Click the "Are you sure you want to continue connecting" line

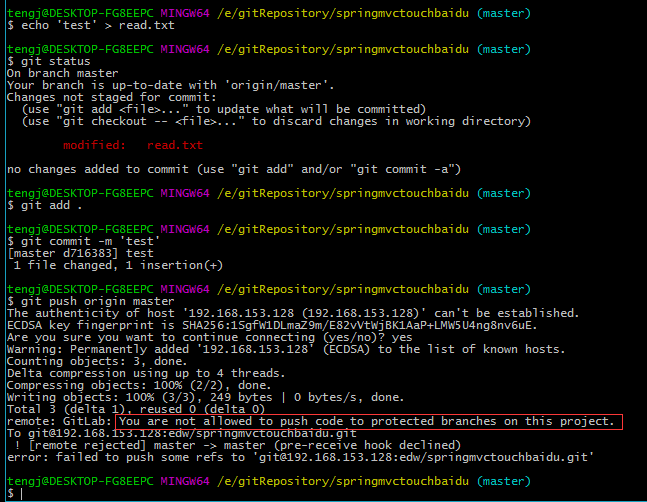[210, 337]
